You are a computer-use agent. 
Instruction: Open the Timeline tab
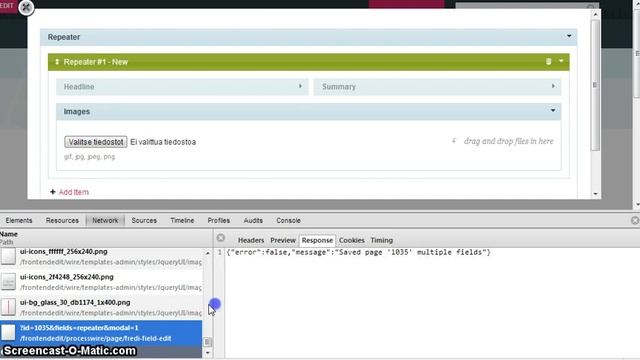[x=182, y=220]
